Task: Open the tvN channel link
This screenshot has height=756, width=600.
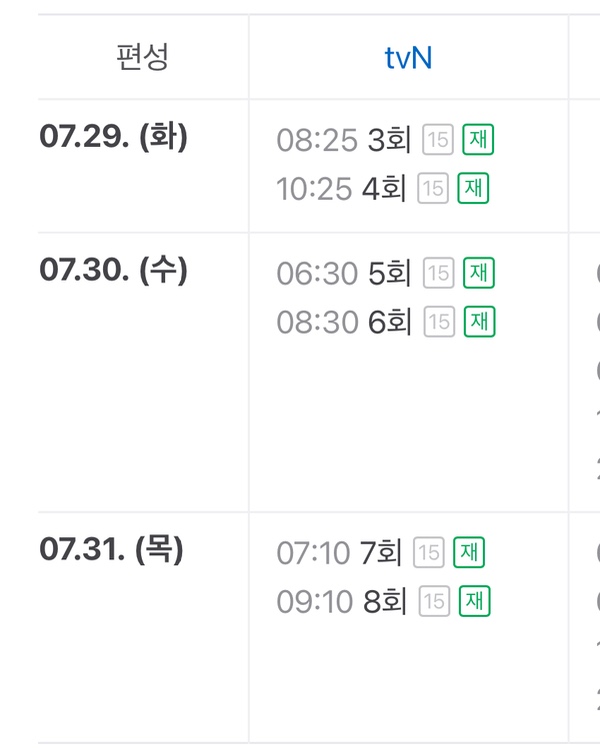Action: pyautogui.click(x=408, y=58)
